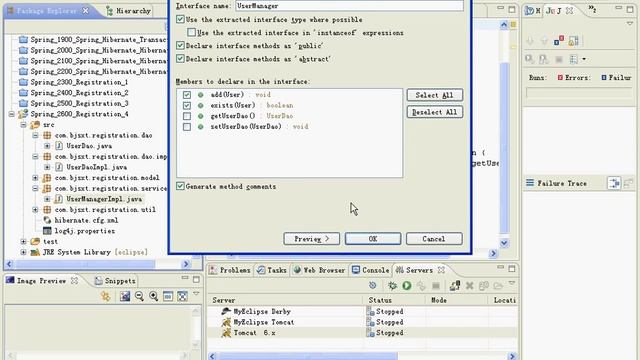640x360 pixels.
Task: Toggle 'Use extracted interface in instanceof expressions'
Action: (x=191, y=32)
